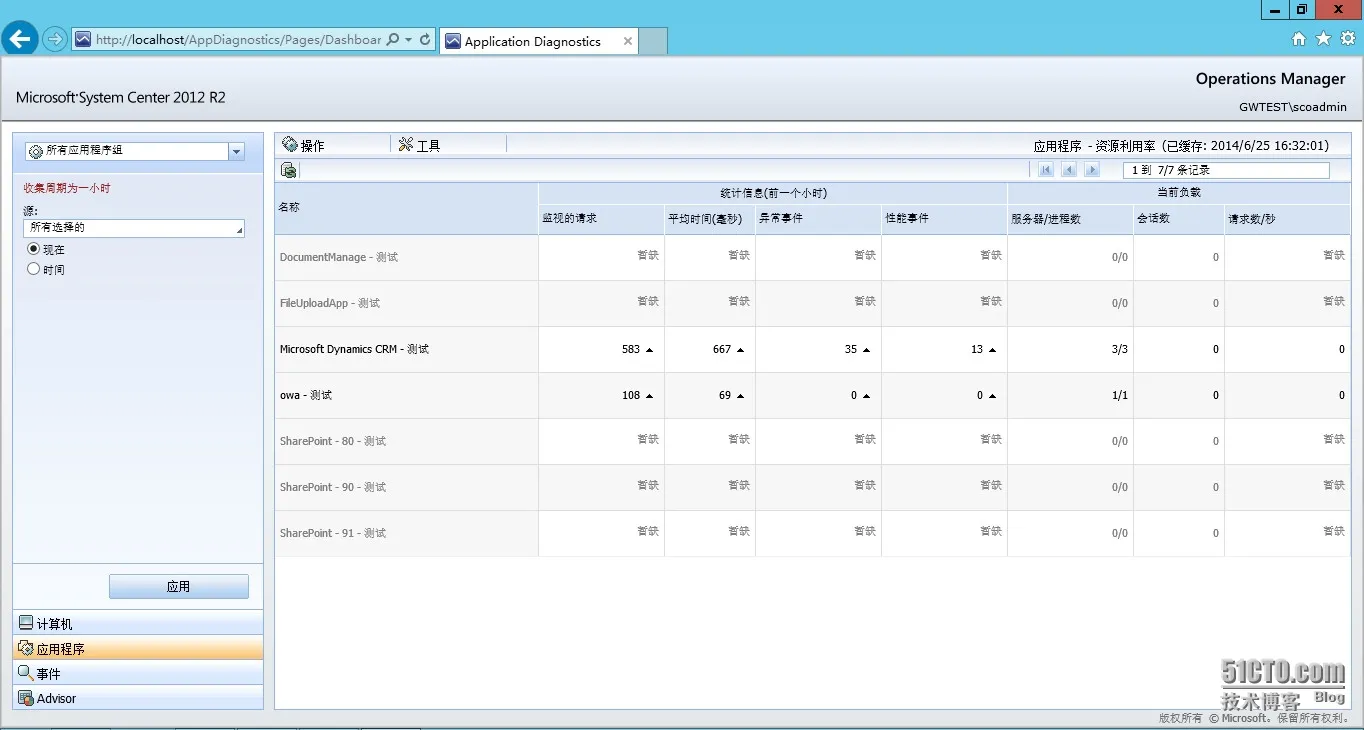This screenshot has width=1364, height=730.
Task: Open the FileUploadApp - 测试 application
Action: click(x=330, y=303)
